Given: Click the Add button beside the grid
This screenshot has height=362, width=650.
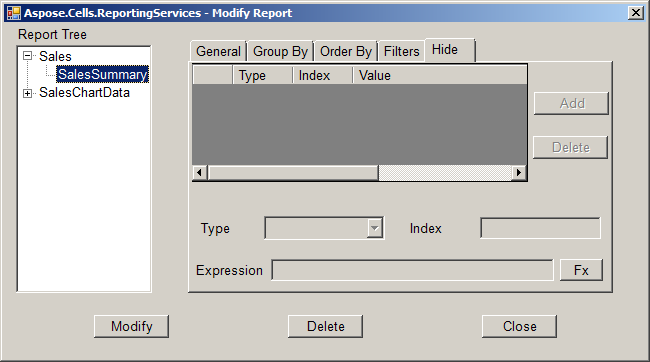Looking at the screenshot, I should tap(571, 103).
